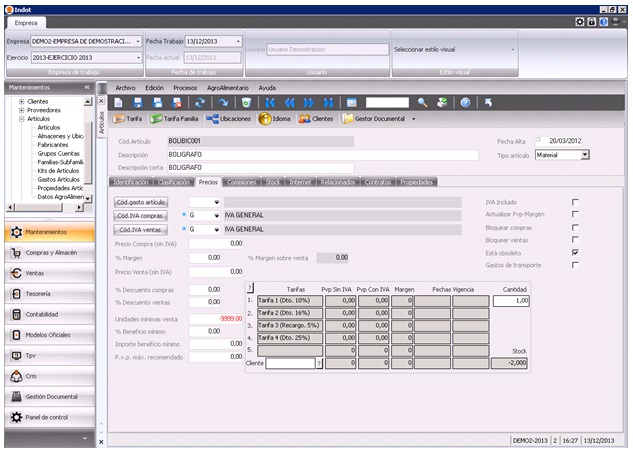Switch to the Comisiones tab

point(241,182)
